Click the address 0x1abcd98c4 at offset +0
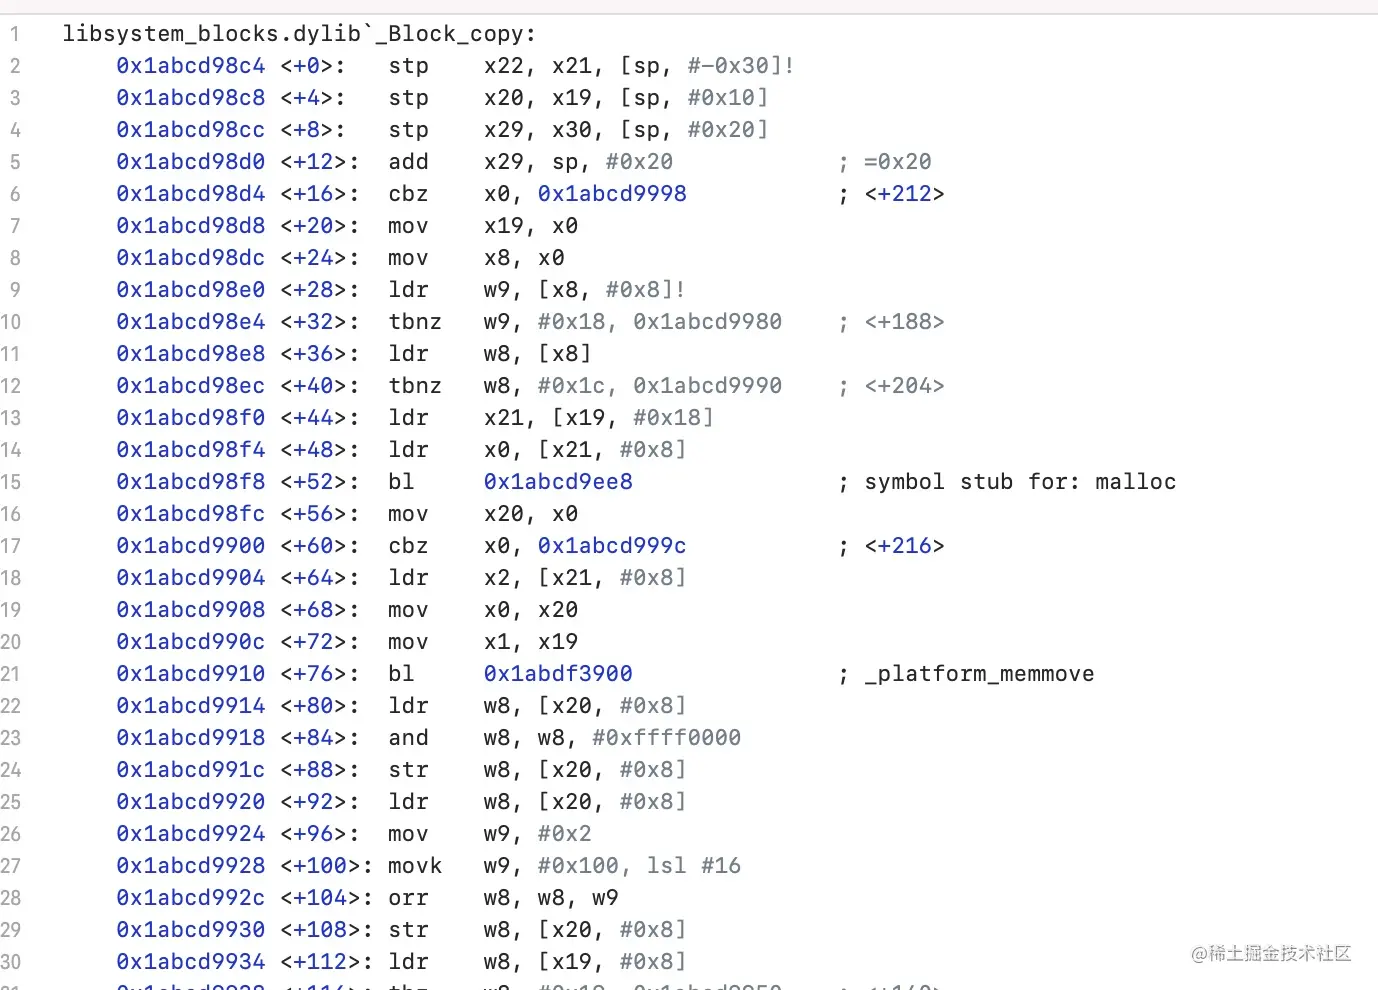1378x990 pixels. tap(190, 65)
